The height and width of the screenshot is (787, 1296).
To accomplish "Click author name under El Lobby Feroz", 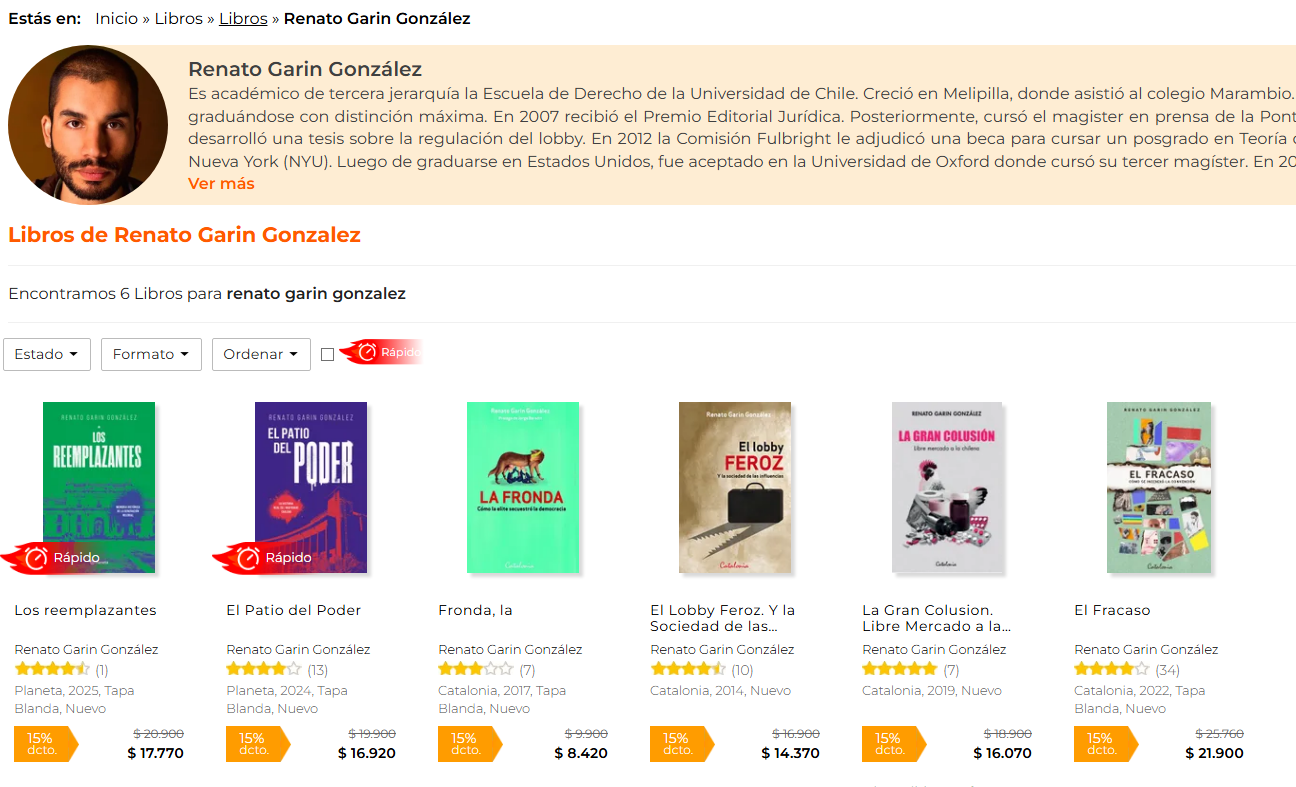I will [x=722, y=650].
